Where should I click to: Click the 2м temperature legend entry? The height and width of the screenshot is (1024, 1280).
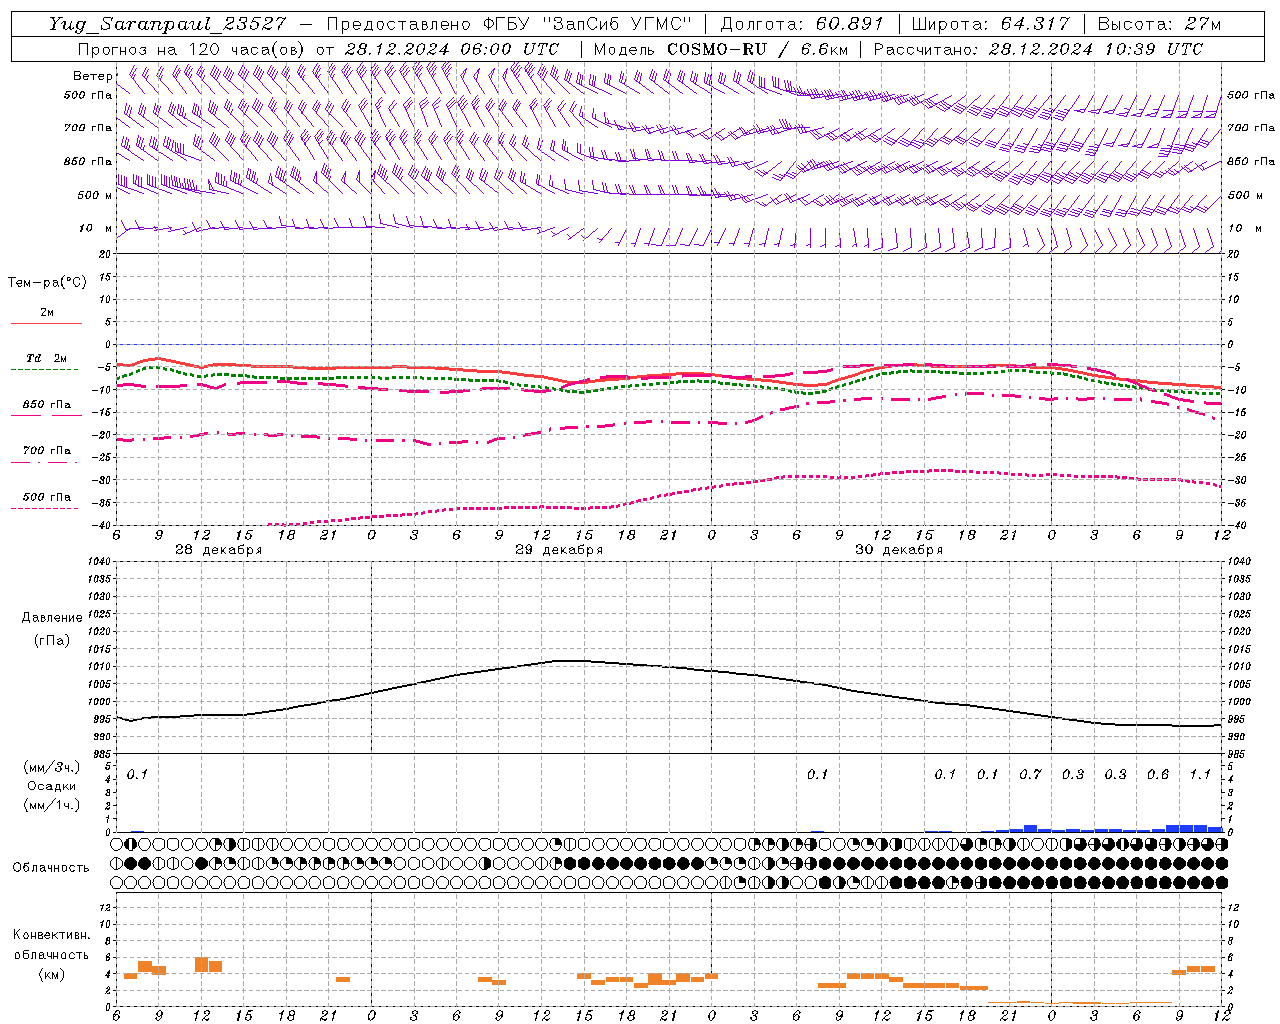[46, 312]
